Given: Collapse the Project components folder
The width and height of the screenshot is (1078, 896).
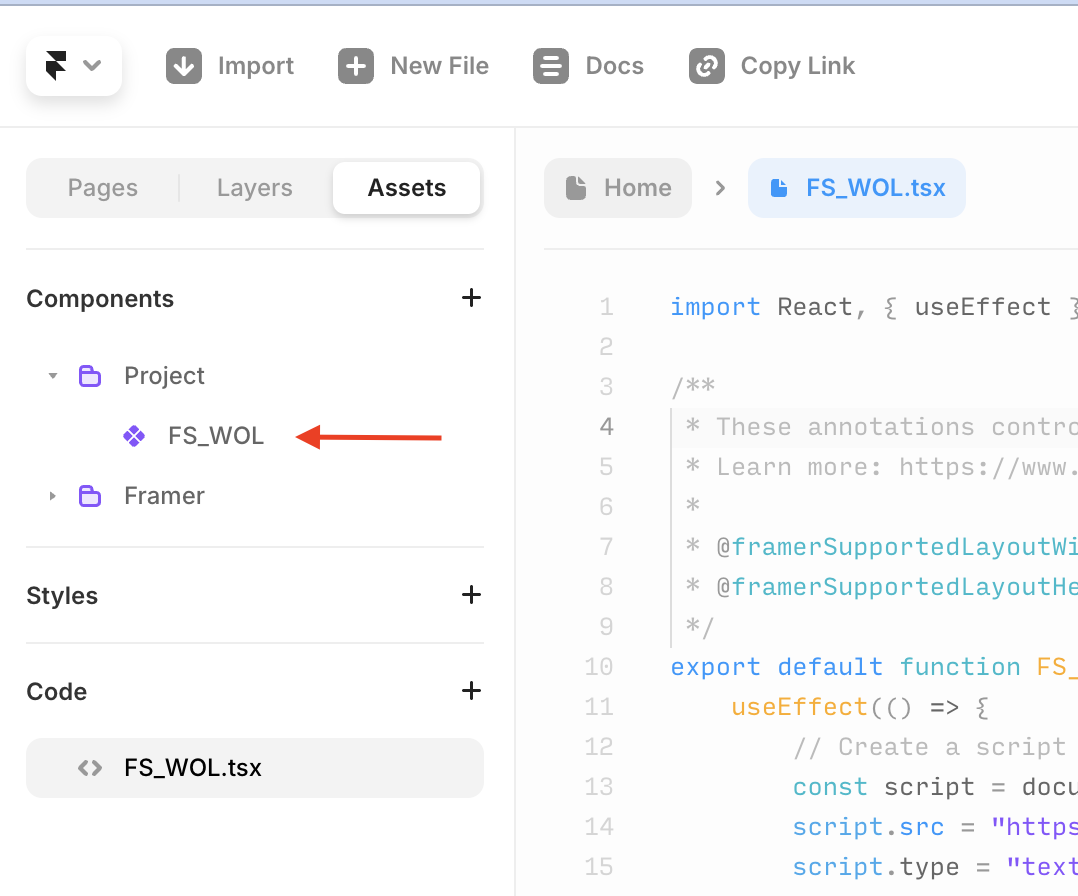Looking at the screenshot, I should tap(52, 375).
